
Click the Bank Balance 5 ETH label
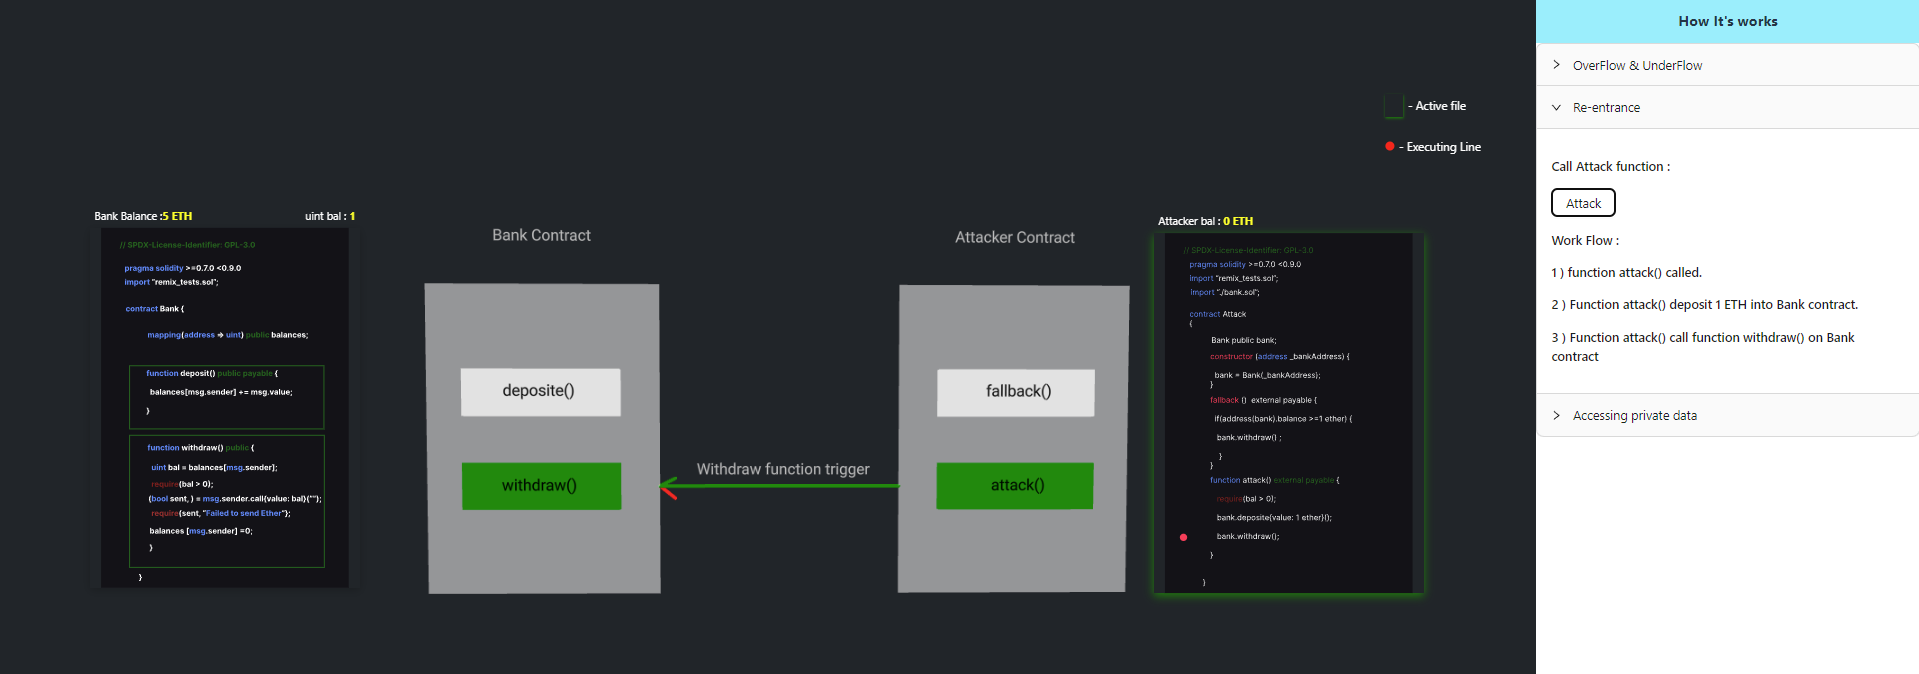click(143, 216)
